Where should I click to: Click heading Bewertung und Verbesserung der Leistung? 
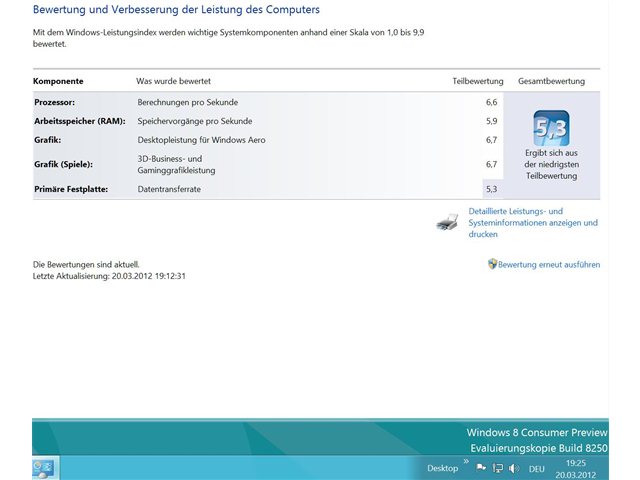pyautogui.click(x=176, y=9)
